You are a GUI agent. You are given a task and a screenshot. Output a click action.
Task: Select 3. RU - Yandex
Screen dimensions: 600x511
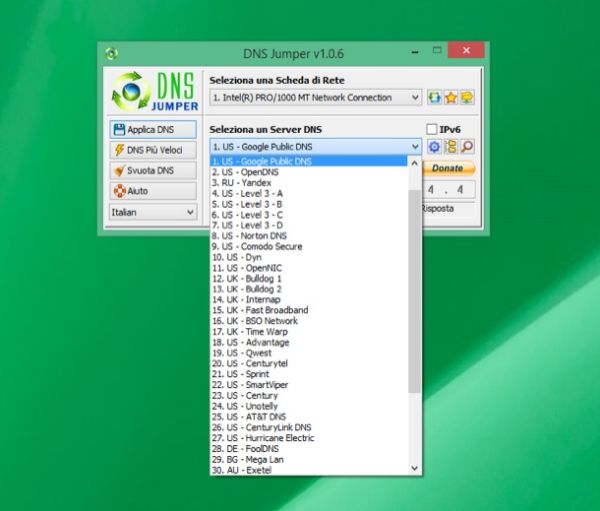tap(309, 183)
